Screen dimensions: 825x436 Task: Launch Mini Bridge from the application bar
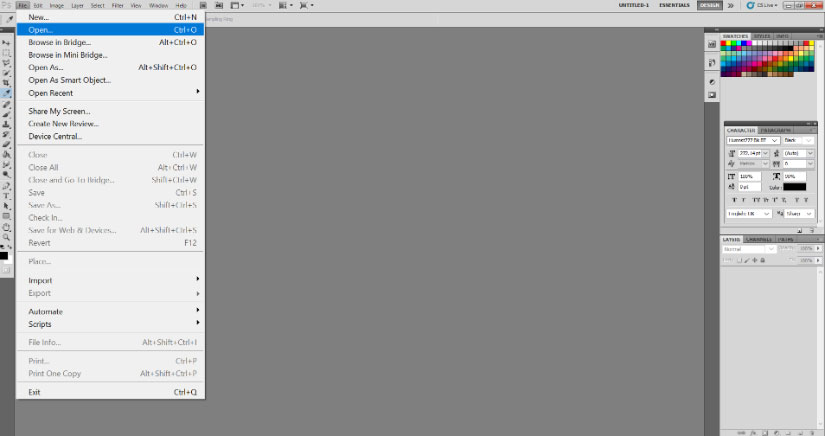(219, 5)
